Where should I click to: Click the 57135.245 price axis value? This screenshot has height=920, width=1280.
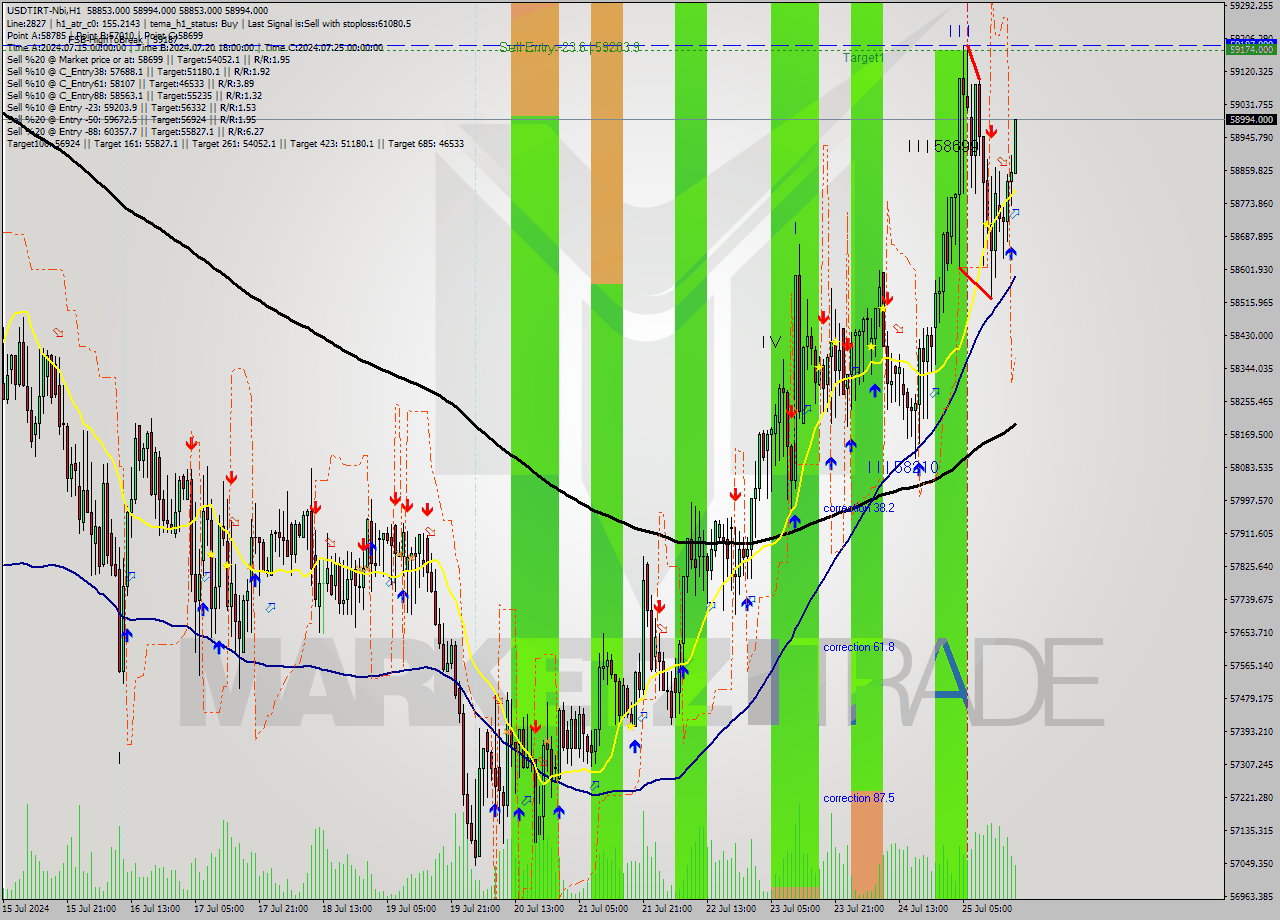pyautogui.click(x=1251, y=831)
